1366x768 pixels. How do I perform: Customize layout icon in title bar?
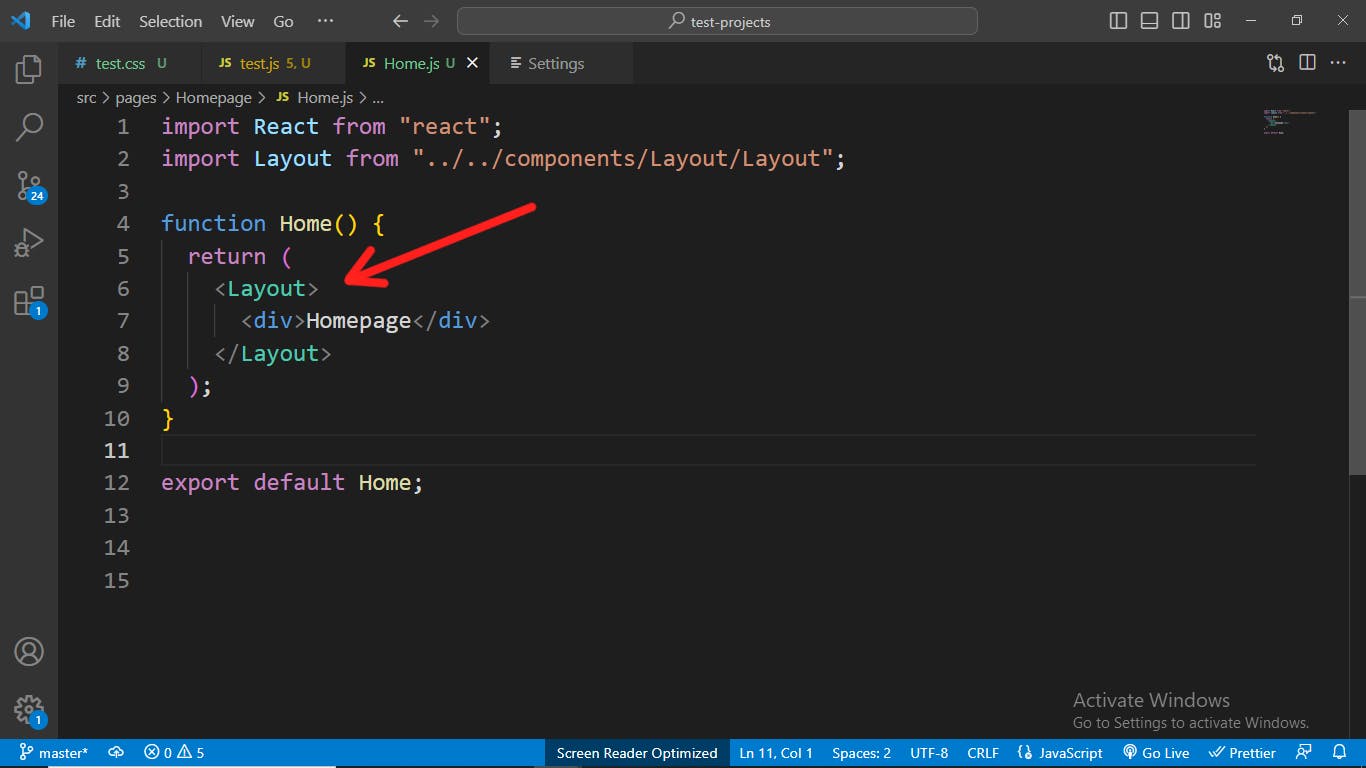(1212, 21)
